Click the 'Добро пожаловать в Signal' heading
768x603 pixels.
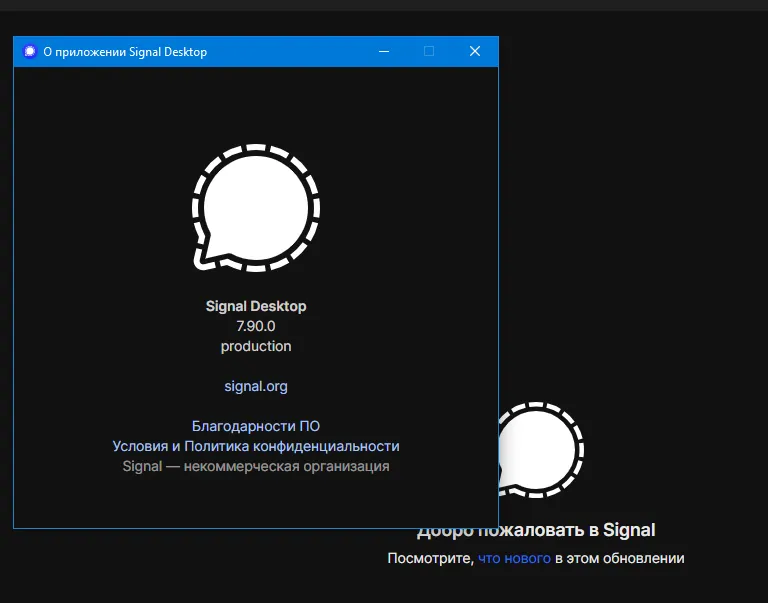[x=536, y=530]
